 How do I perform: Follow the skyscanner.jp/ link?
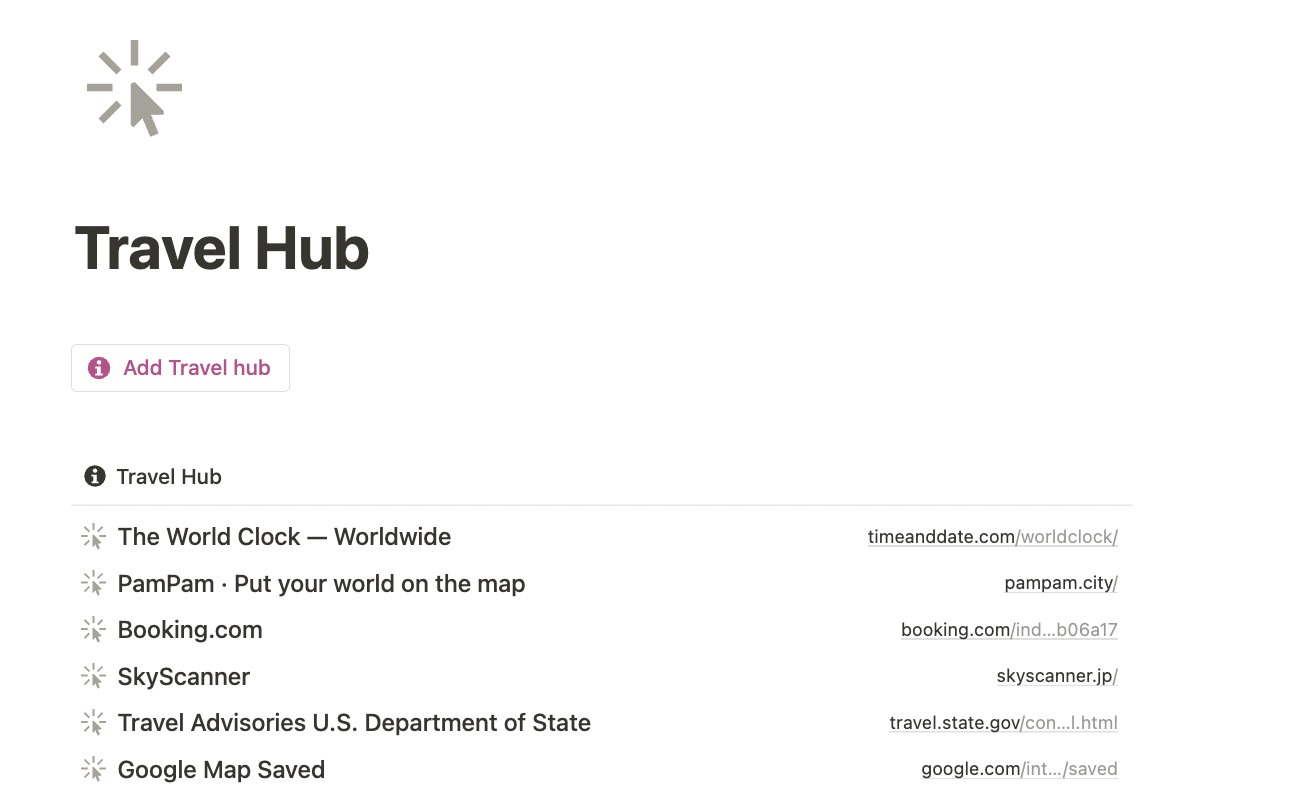1057,676
